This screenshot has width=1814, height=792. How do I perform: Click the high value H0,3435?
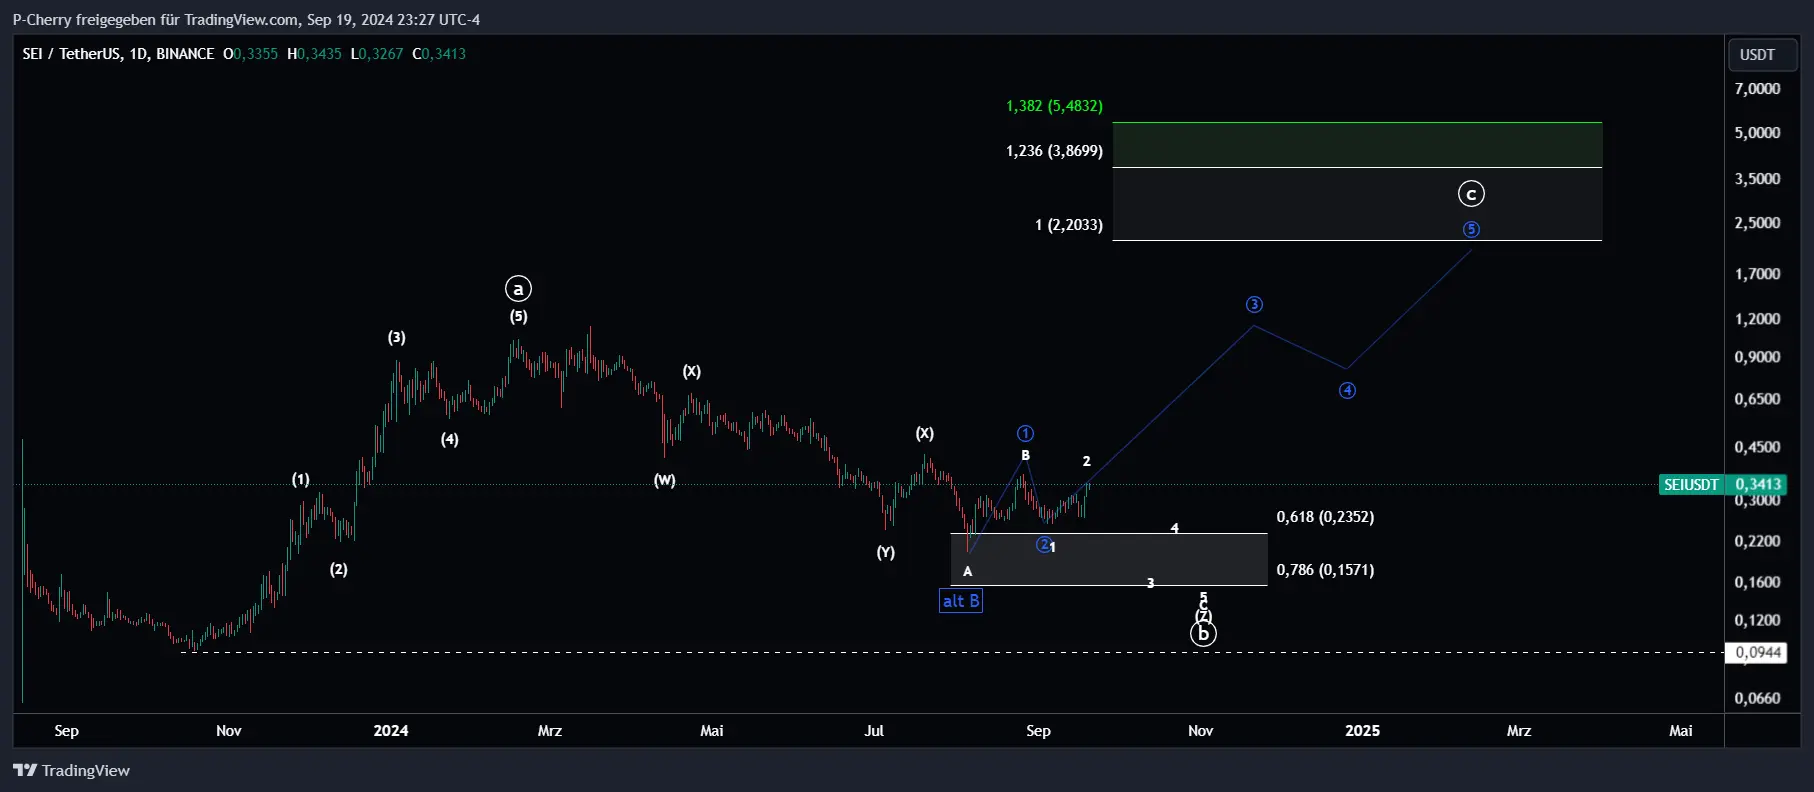click(x=314, y=54)
